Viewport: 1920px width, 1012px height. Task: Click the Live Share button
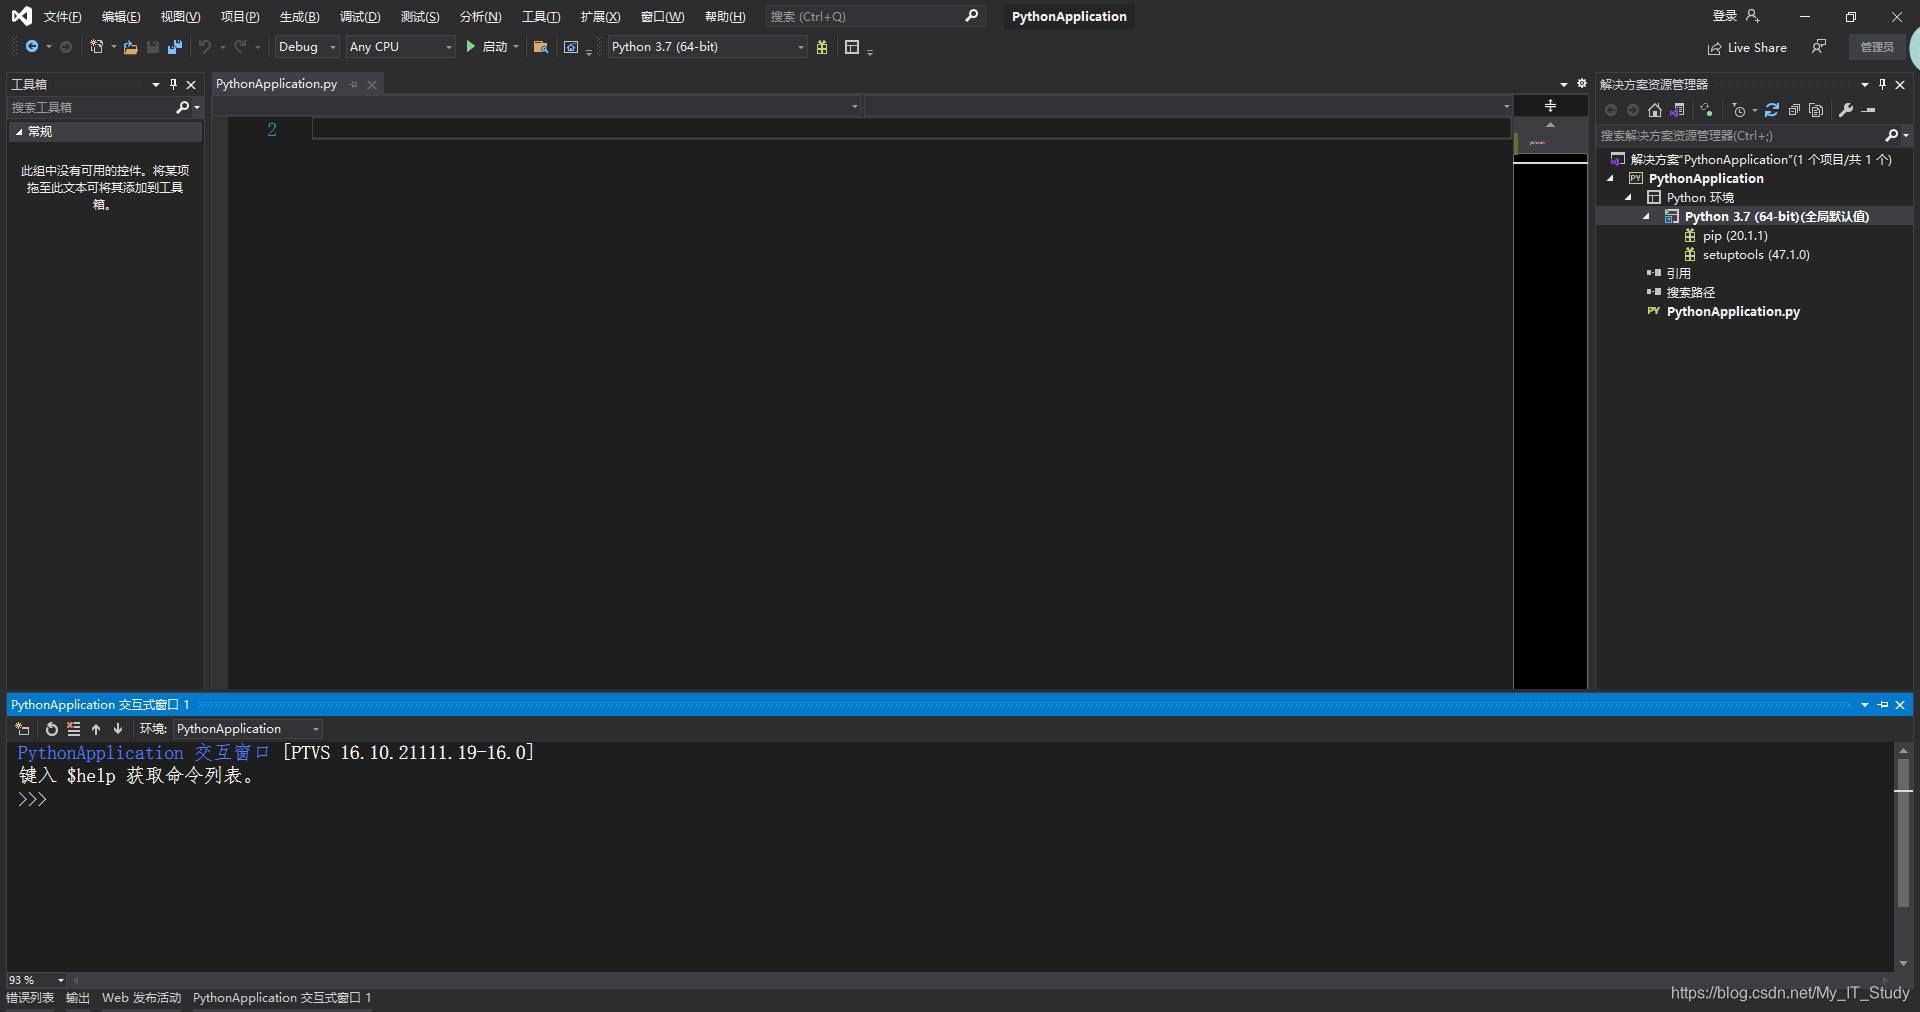tap(1748, 47)
